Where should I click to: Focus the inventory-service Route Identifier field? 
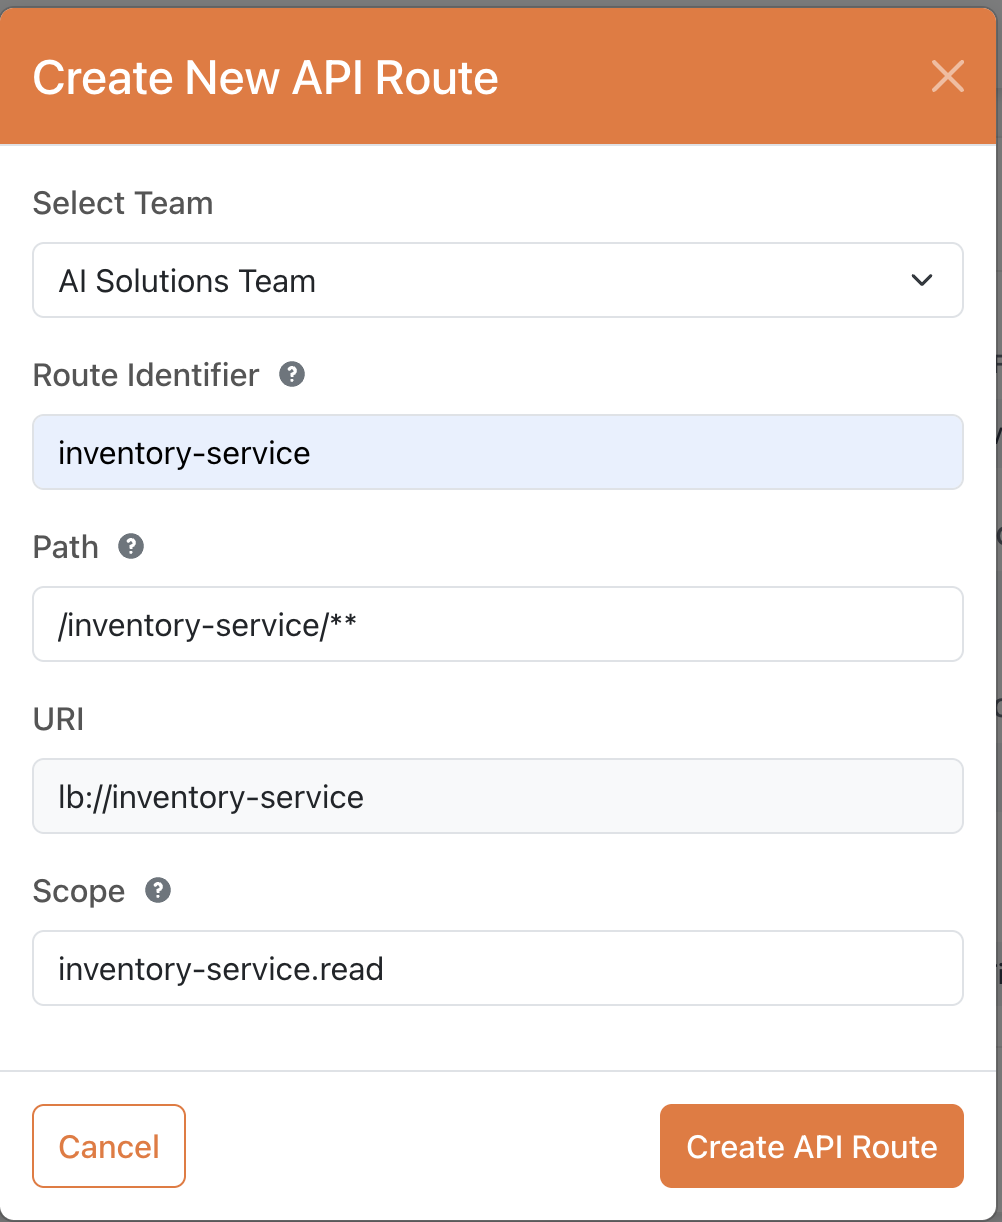coord(498,452)
